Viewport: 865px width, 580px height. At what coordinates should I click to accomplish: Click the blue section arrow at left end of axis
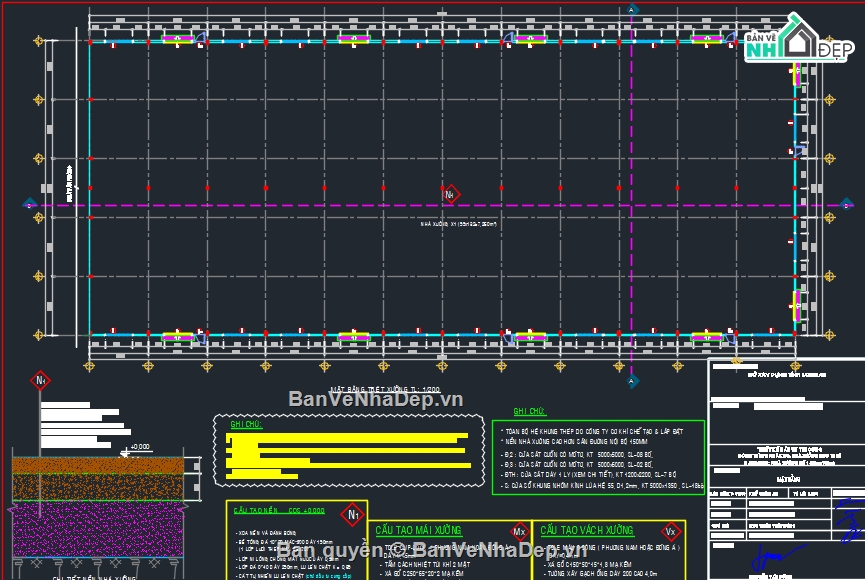pyautogui.click(x=27, y=205)
